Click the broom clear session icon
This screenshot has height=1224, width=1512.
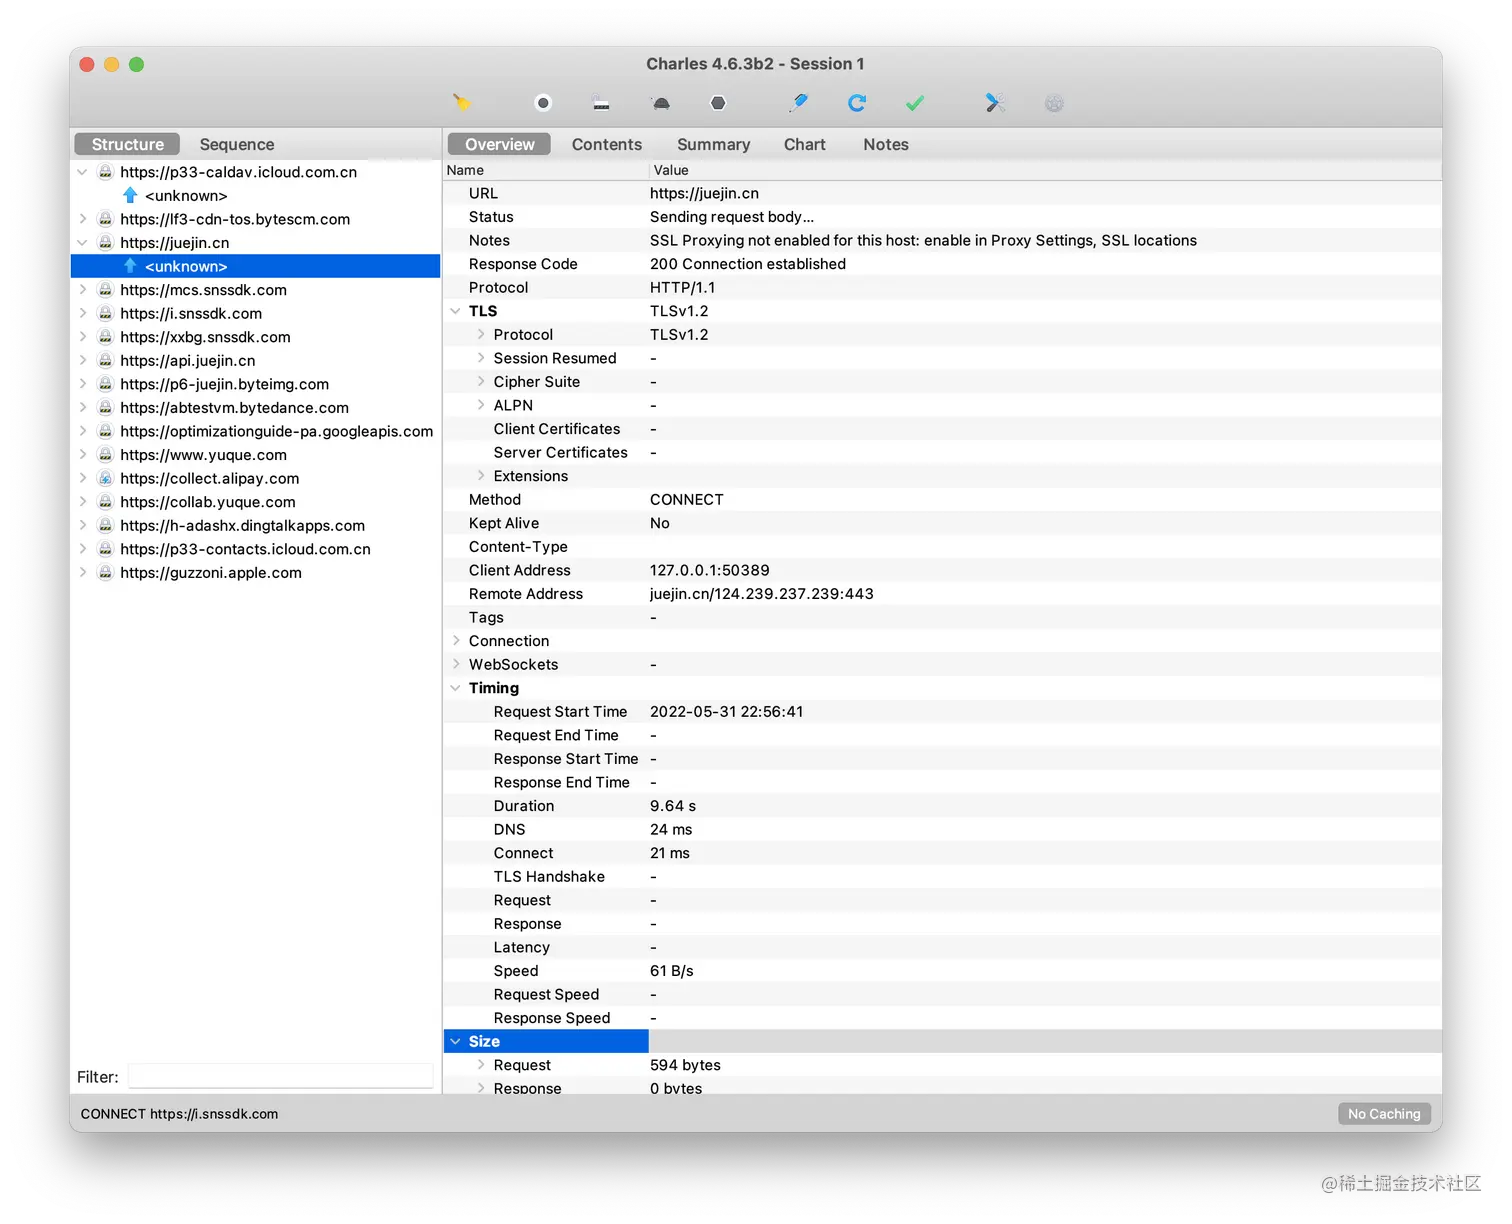click(x=461, y=102)
